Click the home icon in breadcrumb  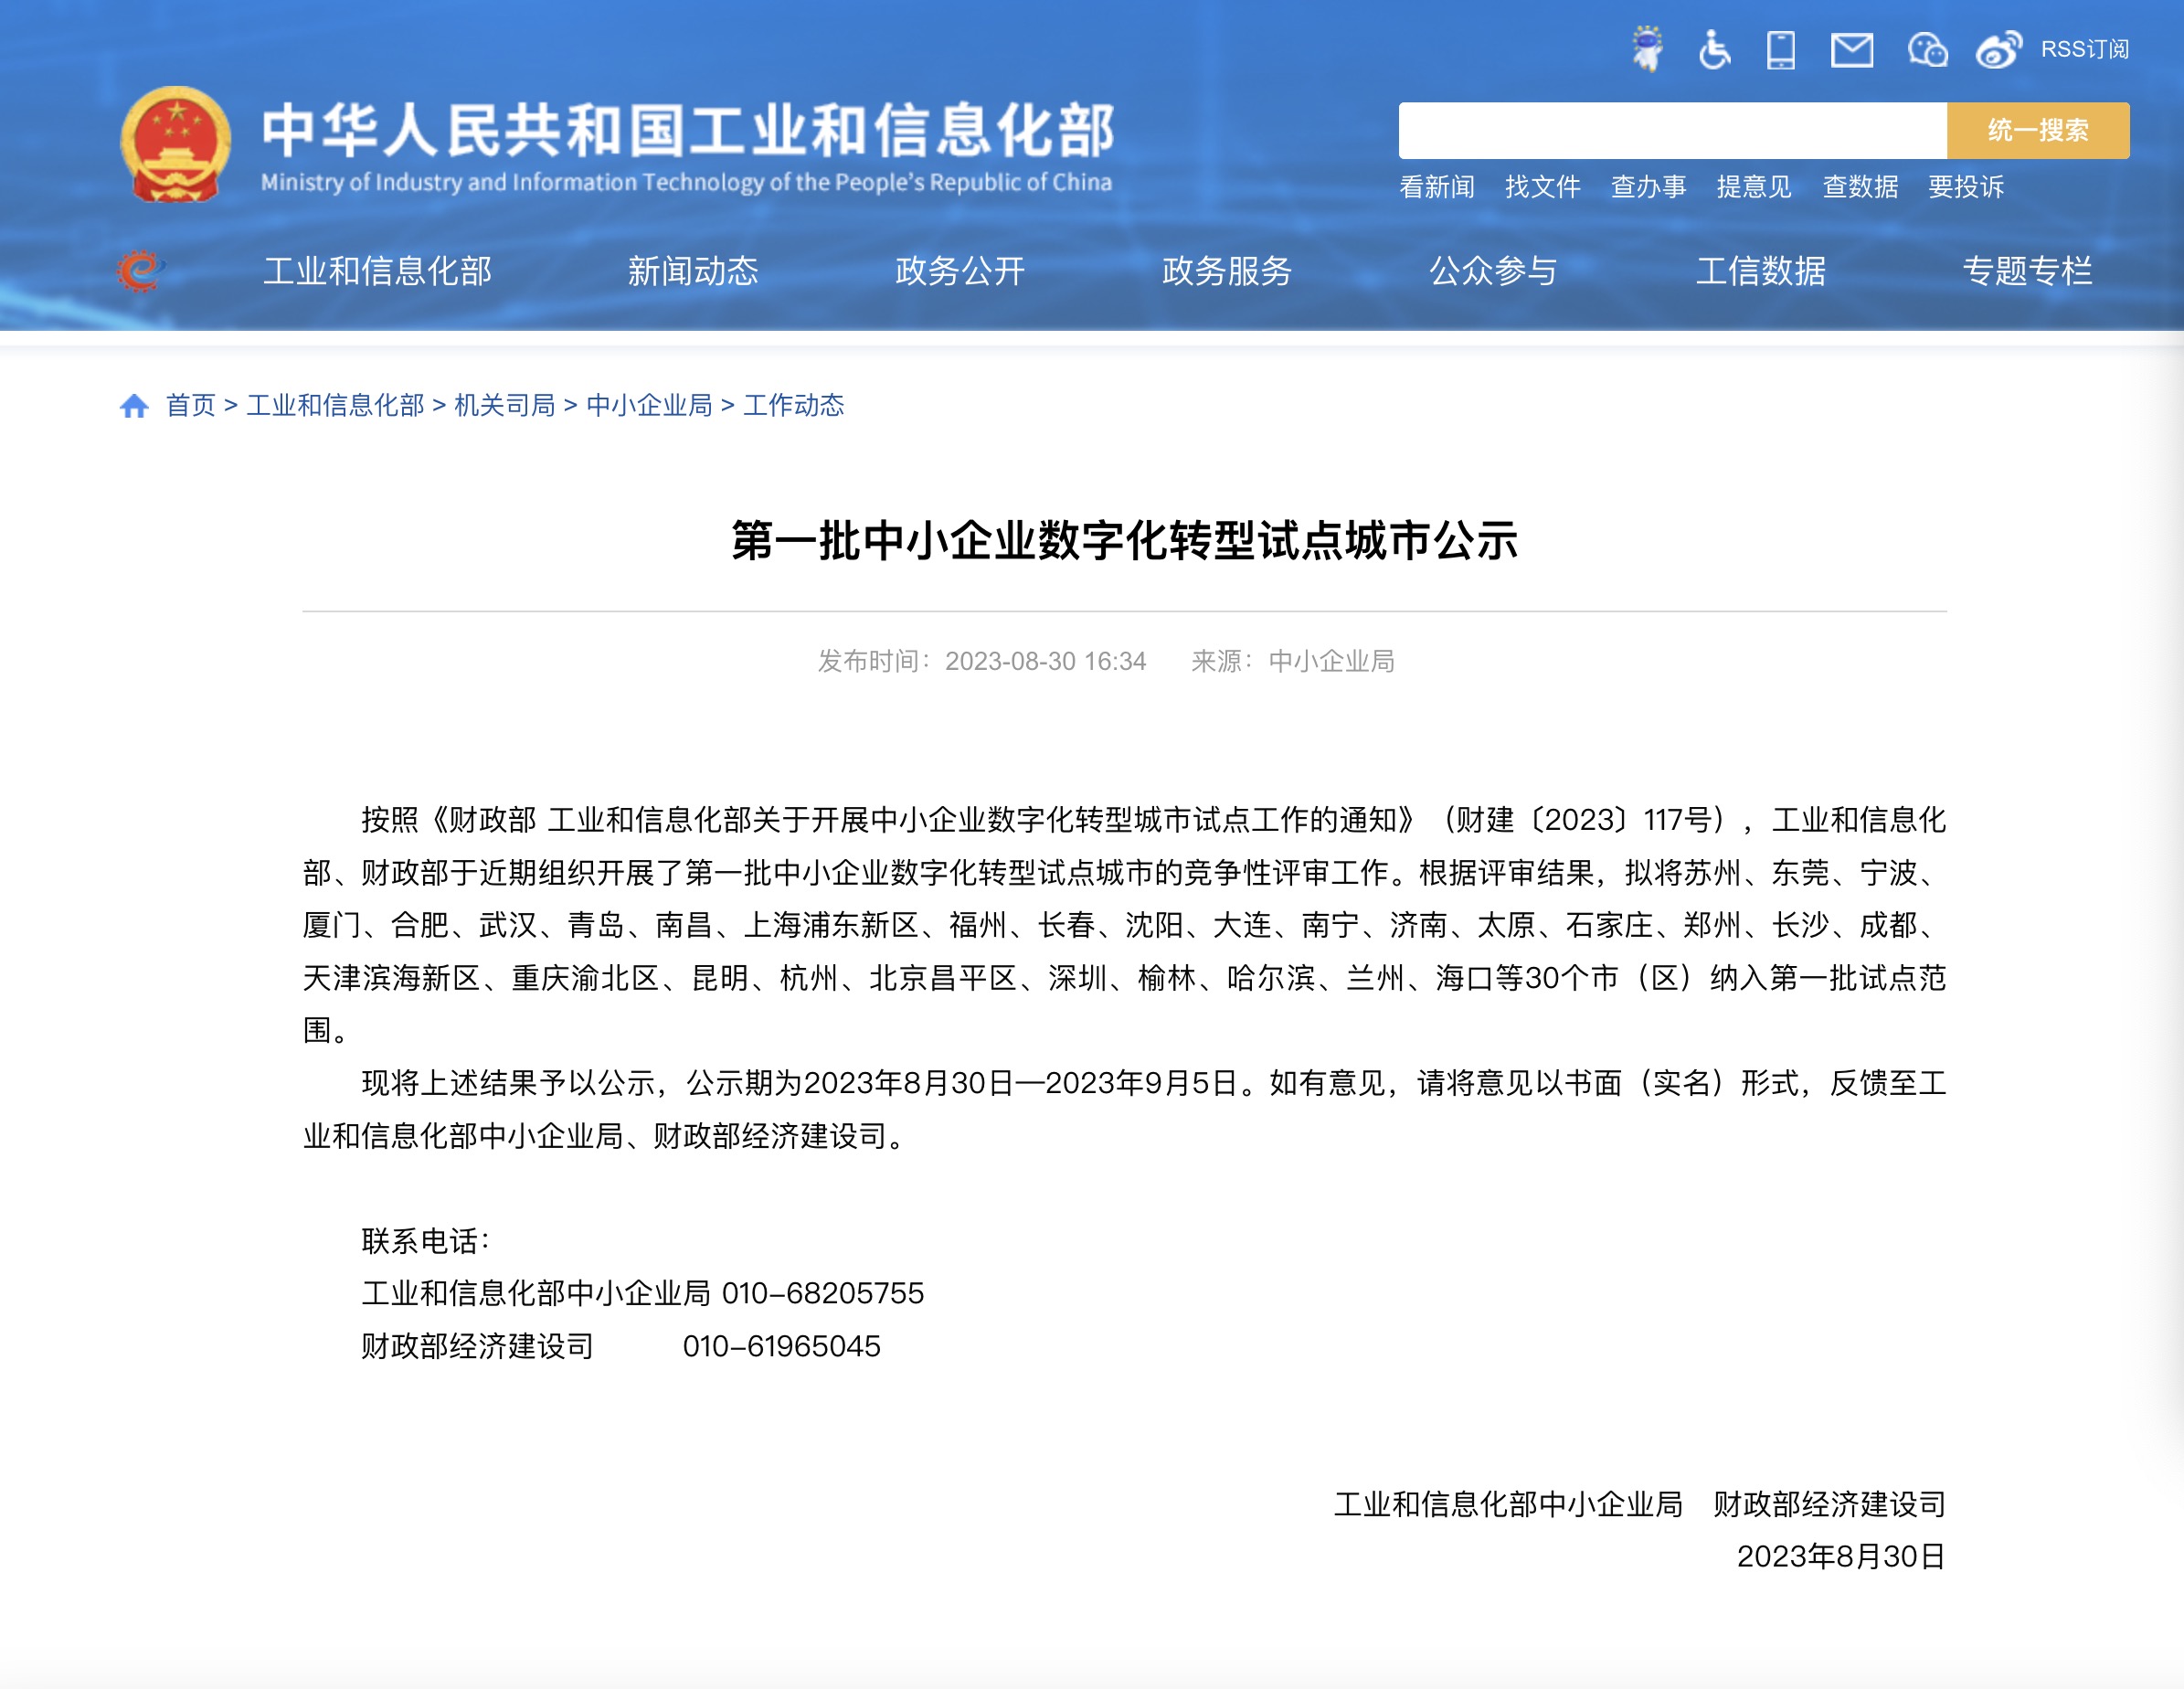[134, 405]
